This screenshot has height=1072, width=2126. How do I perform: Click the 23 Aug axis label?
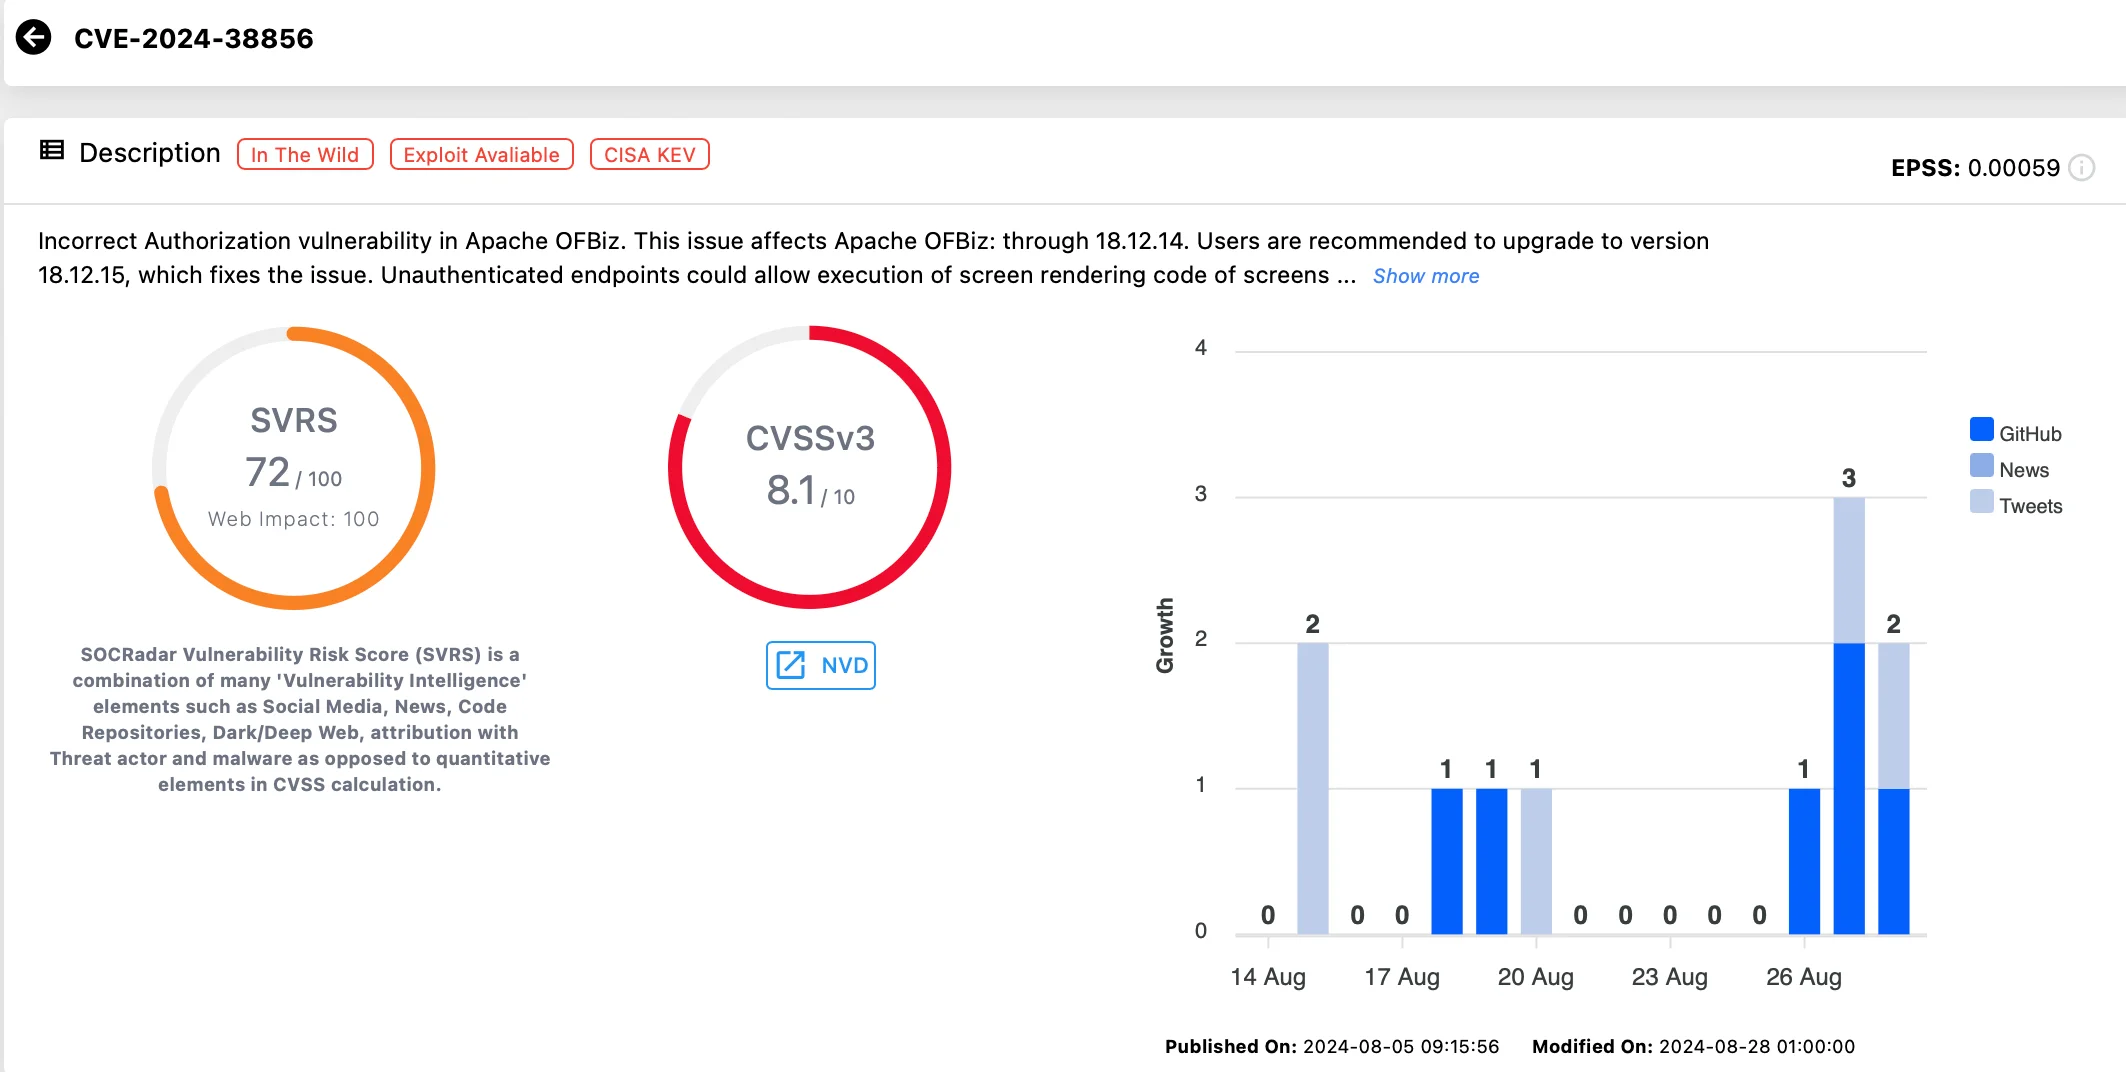click(1670, 977)
